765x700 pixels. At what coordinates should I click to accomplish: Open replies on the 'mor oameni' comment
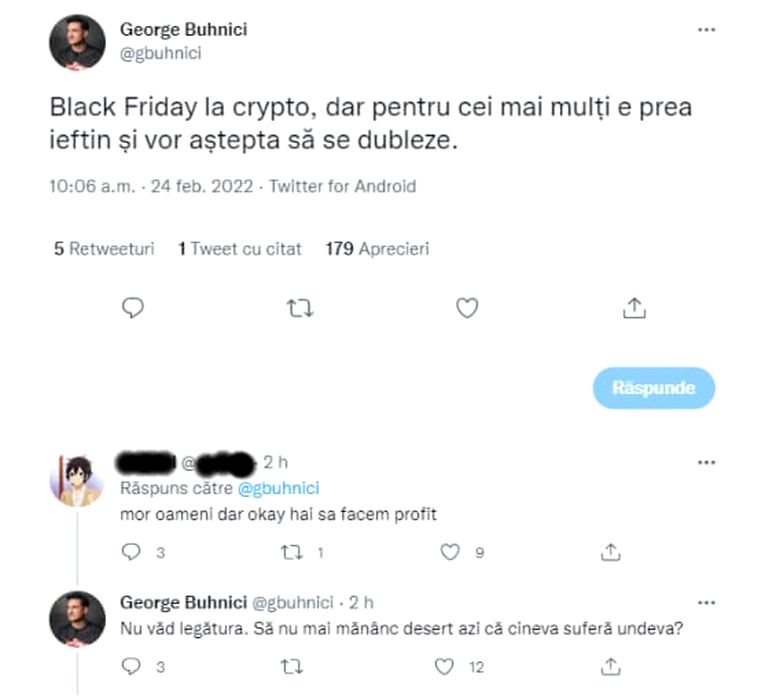pyautogui.click(x=131, y=552)
